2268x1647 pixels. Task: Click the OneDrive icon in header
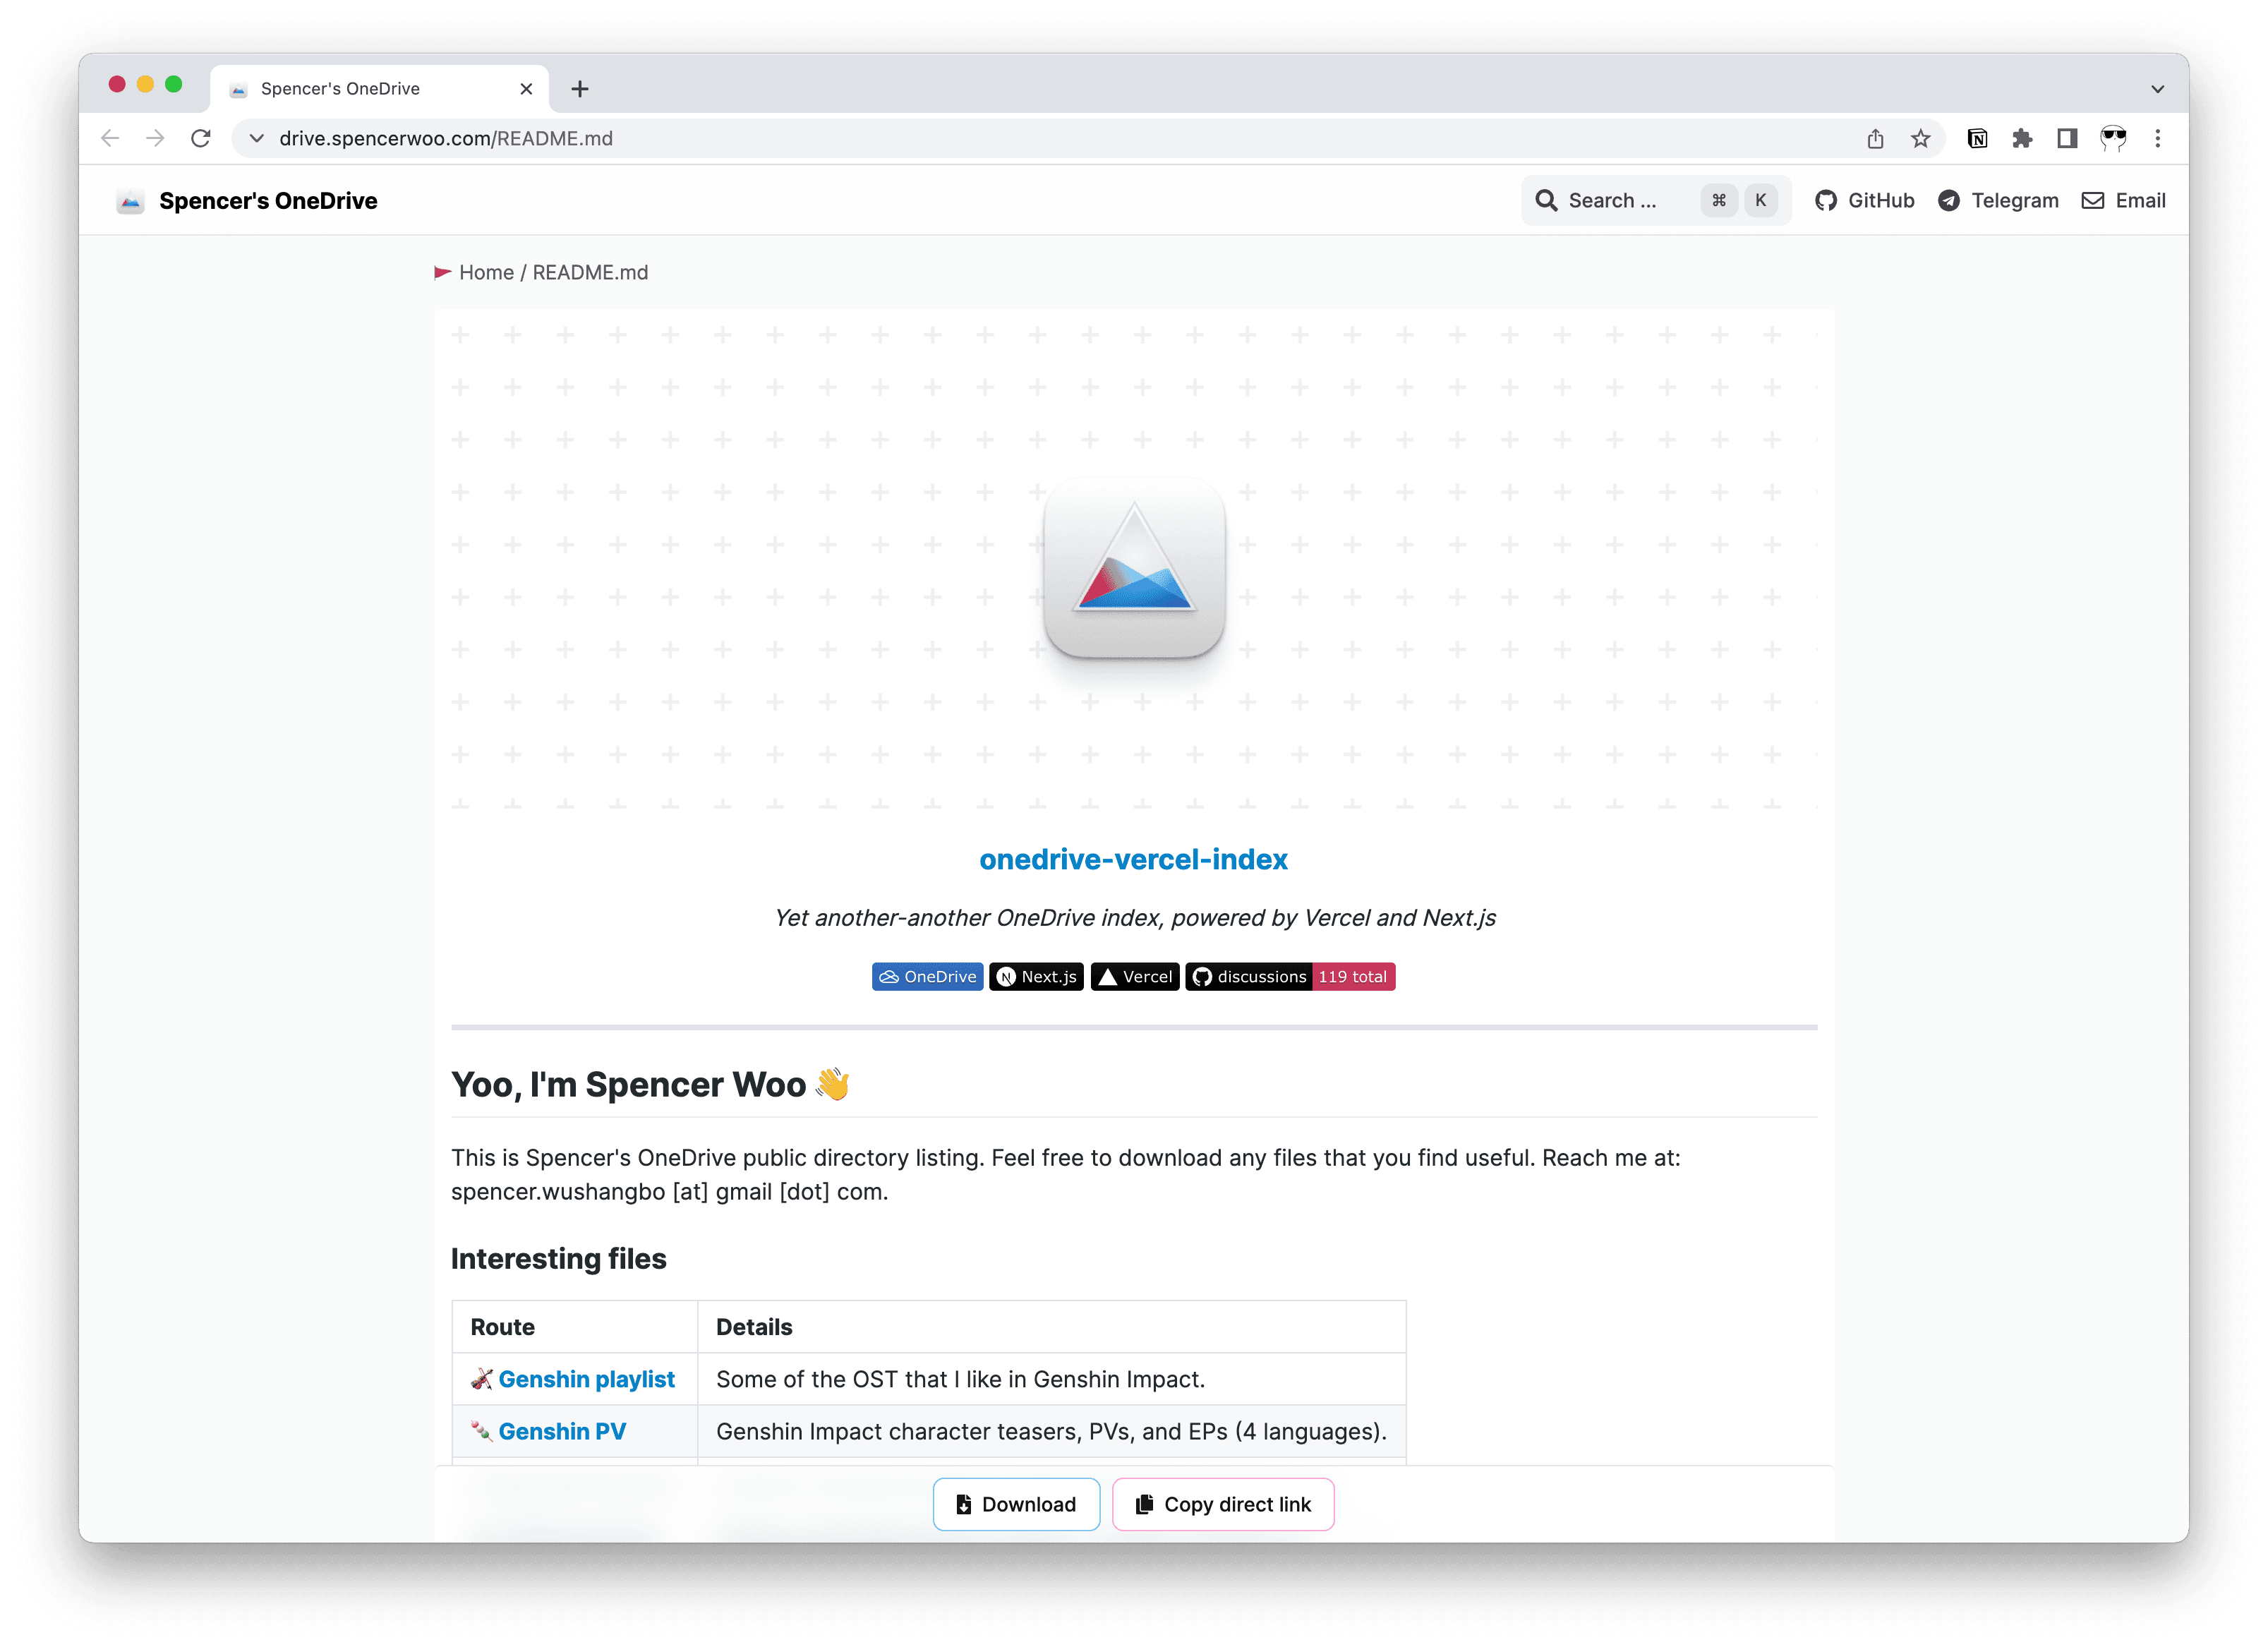(x=131, y=199)
